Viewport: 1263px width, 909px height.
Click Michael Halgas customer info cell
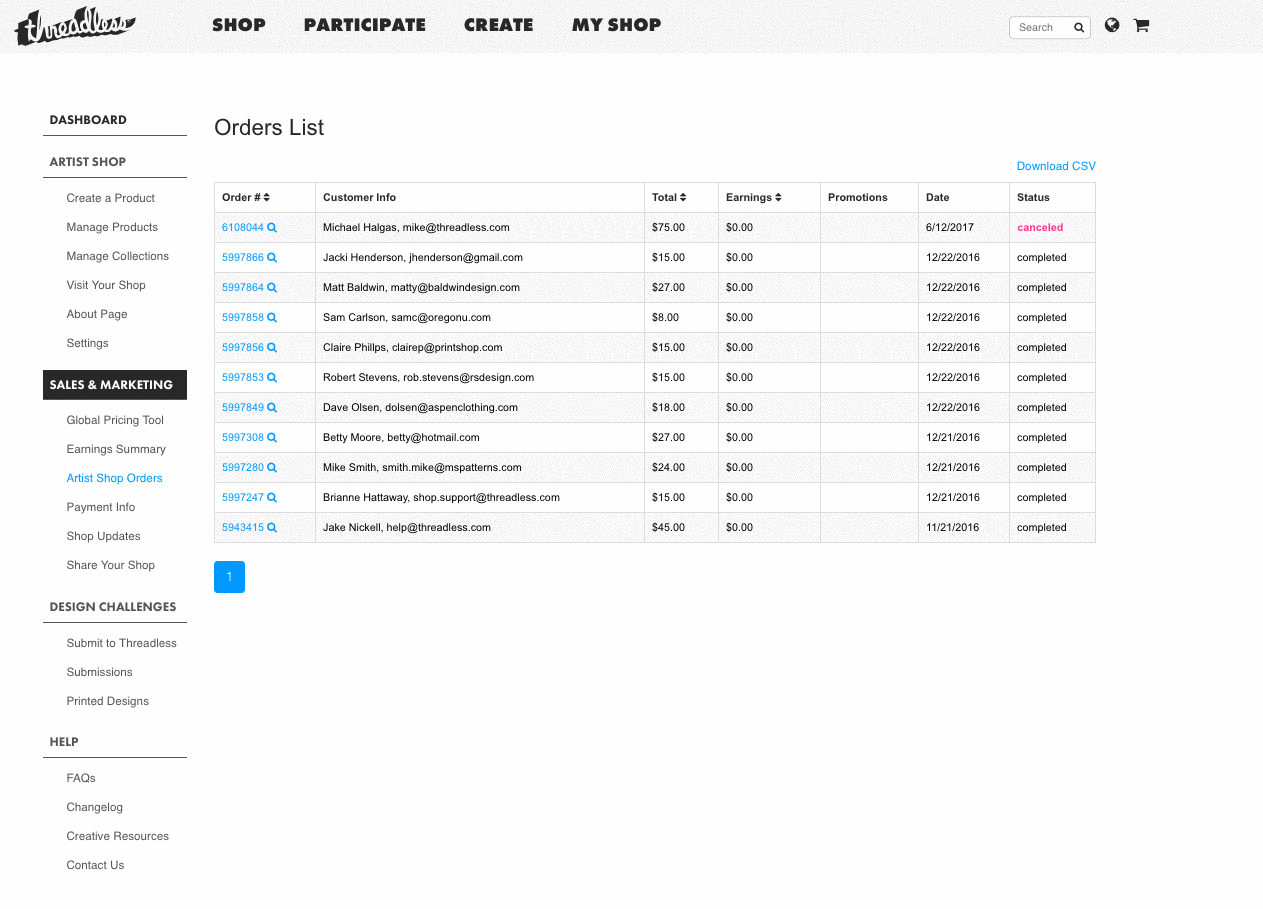point(480,228)
